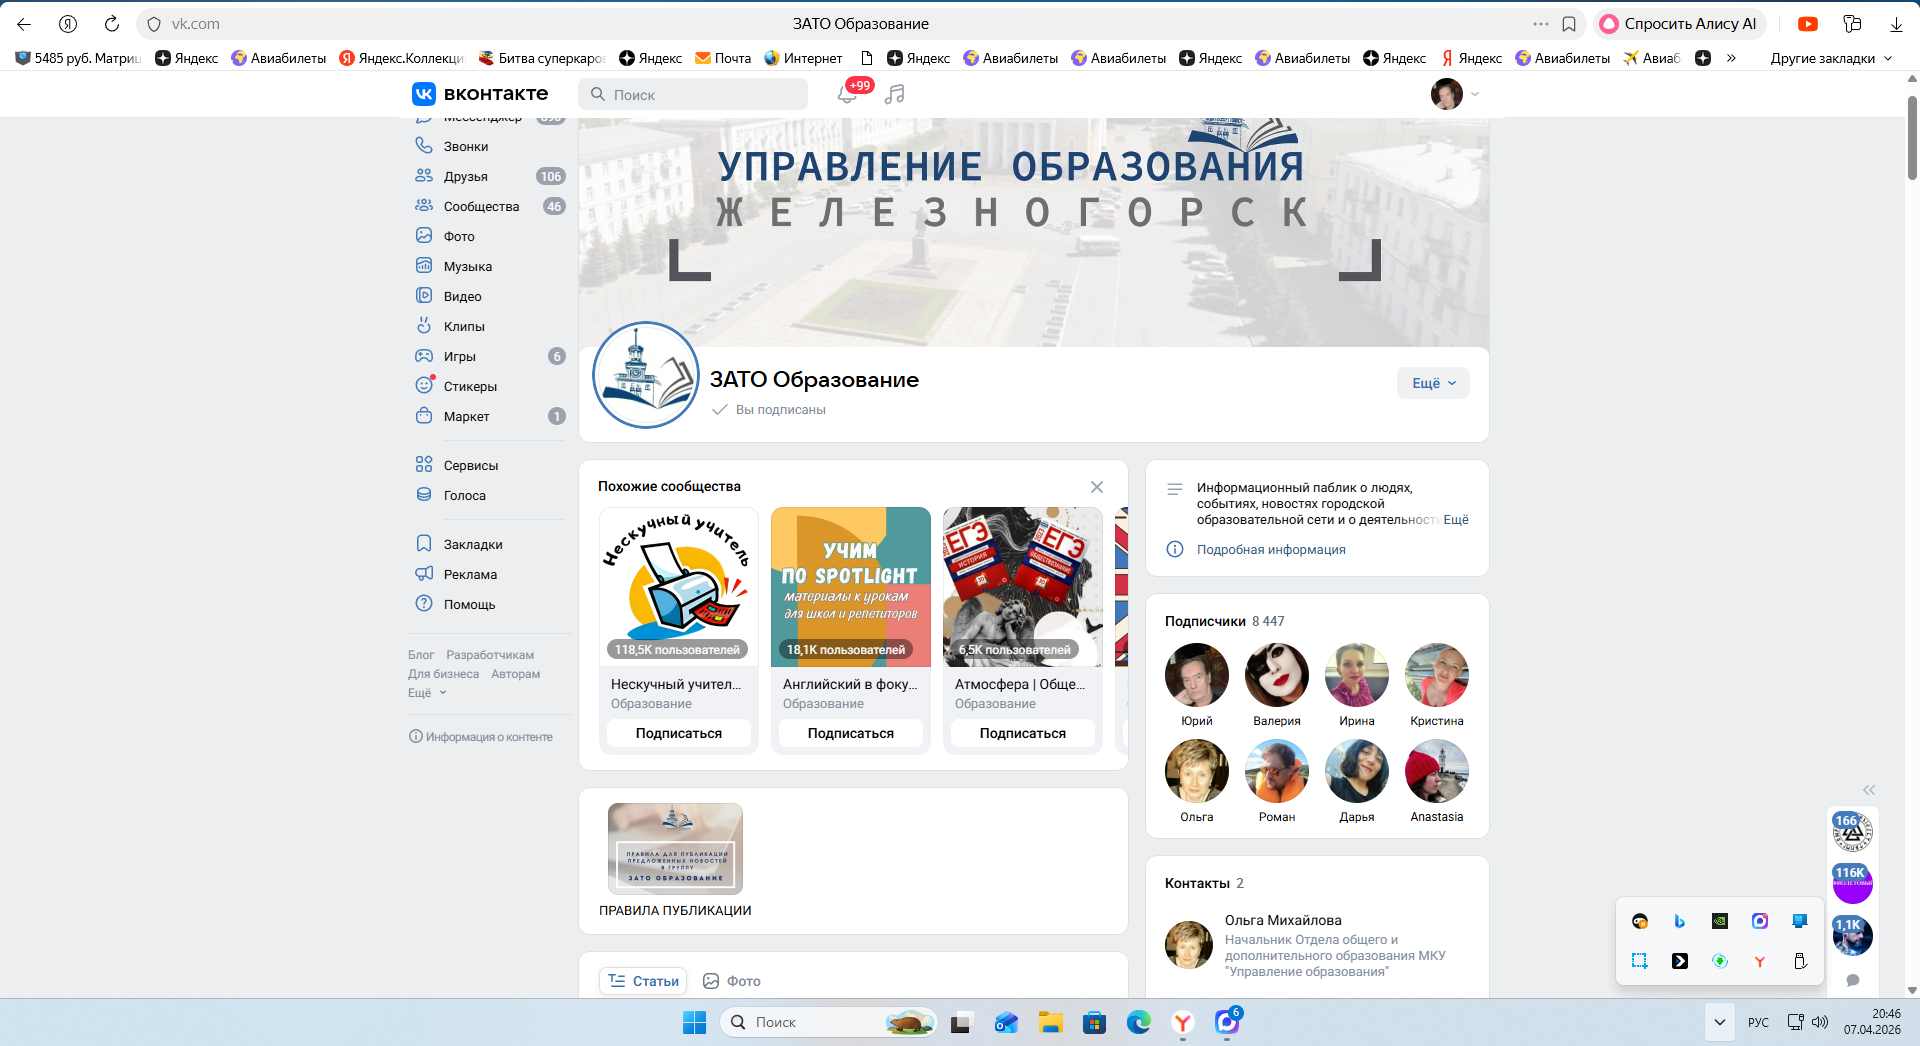Open the Блог footer link
Image resolution: width=1920 pixels, height=1046 pixels.
[x=421, y=655]
